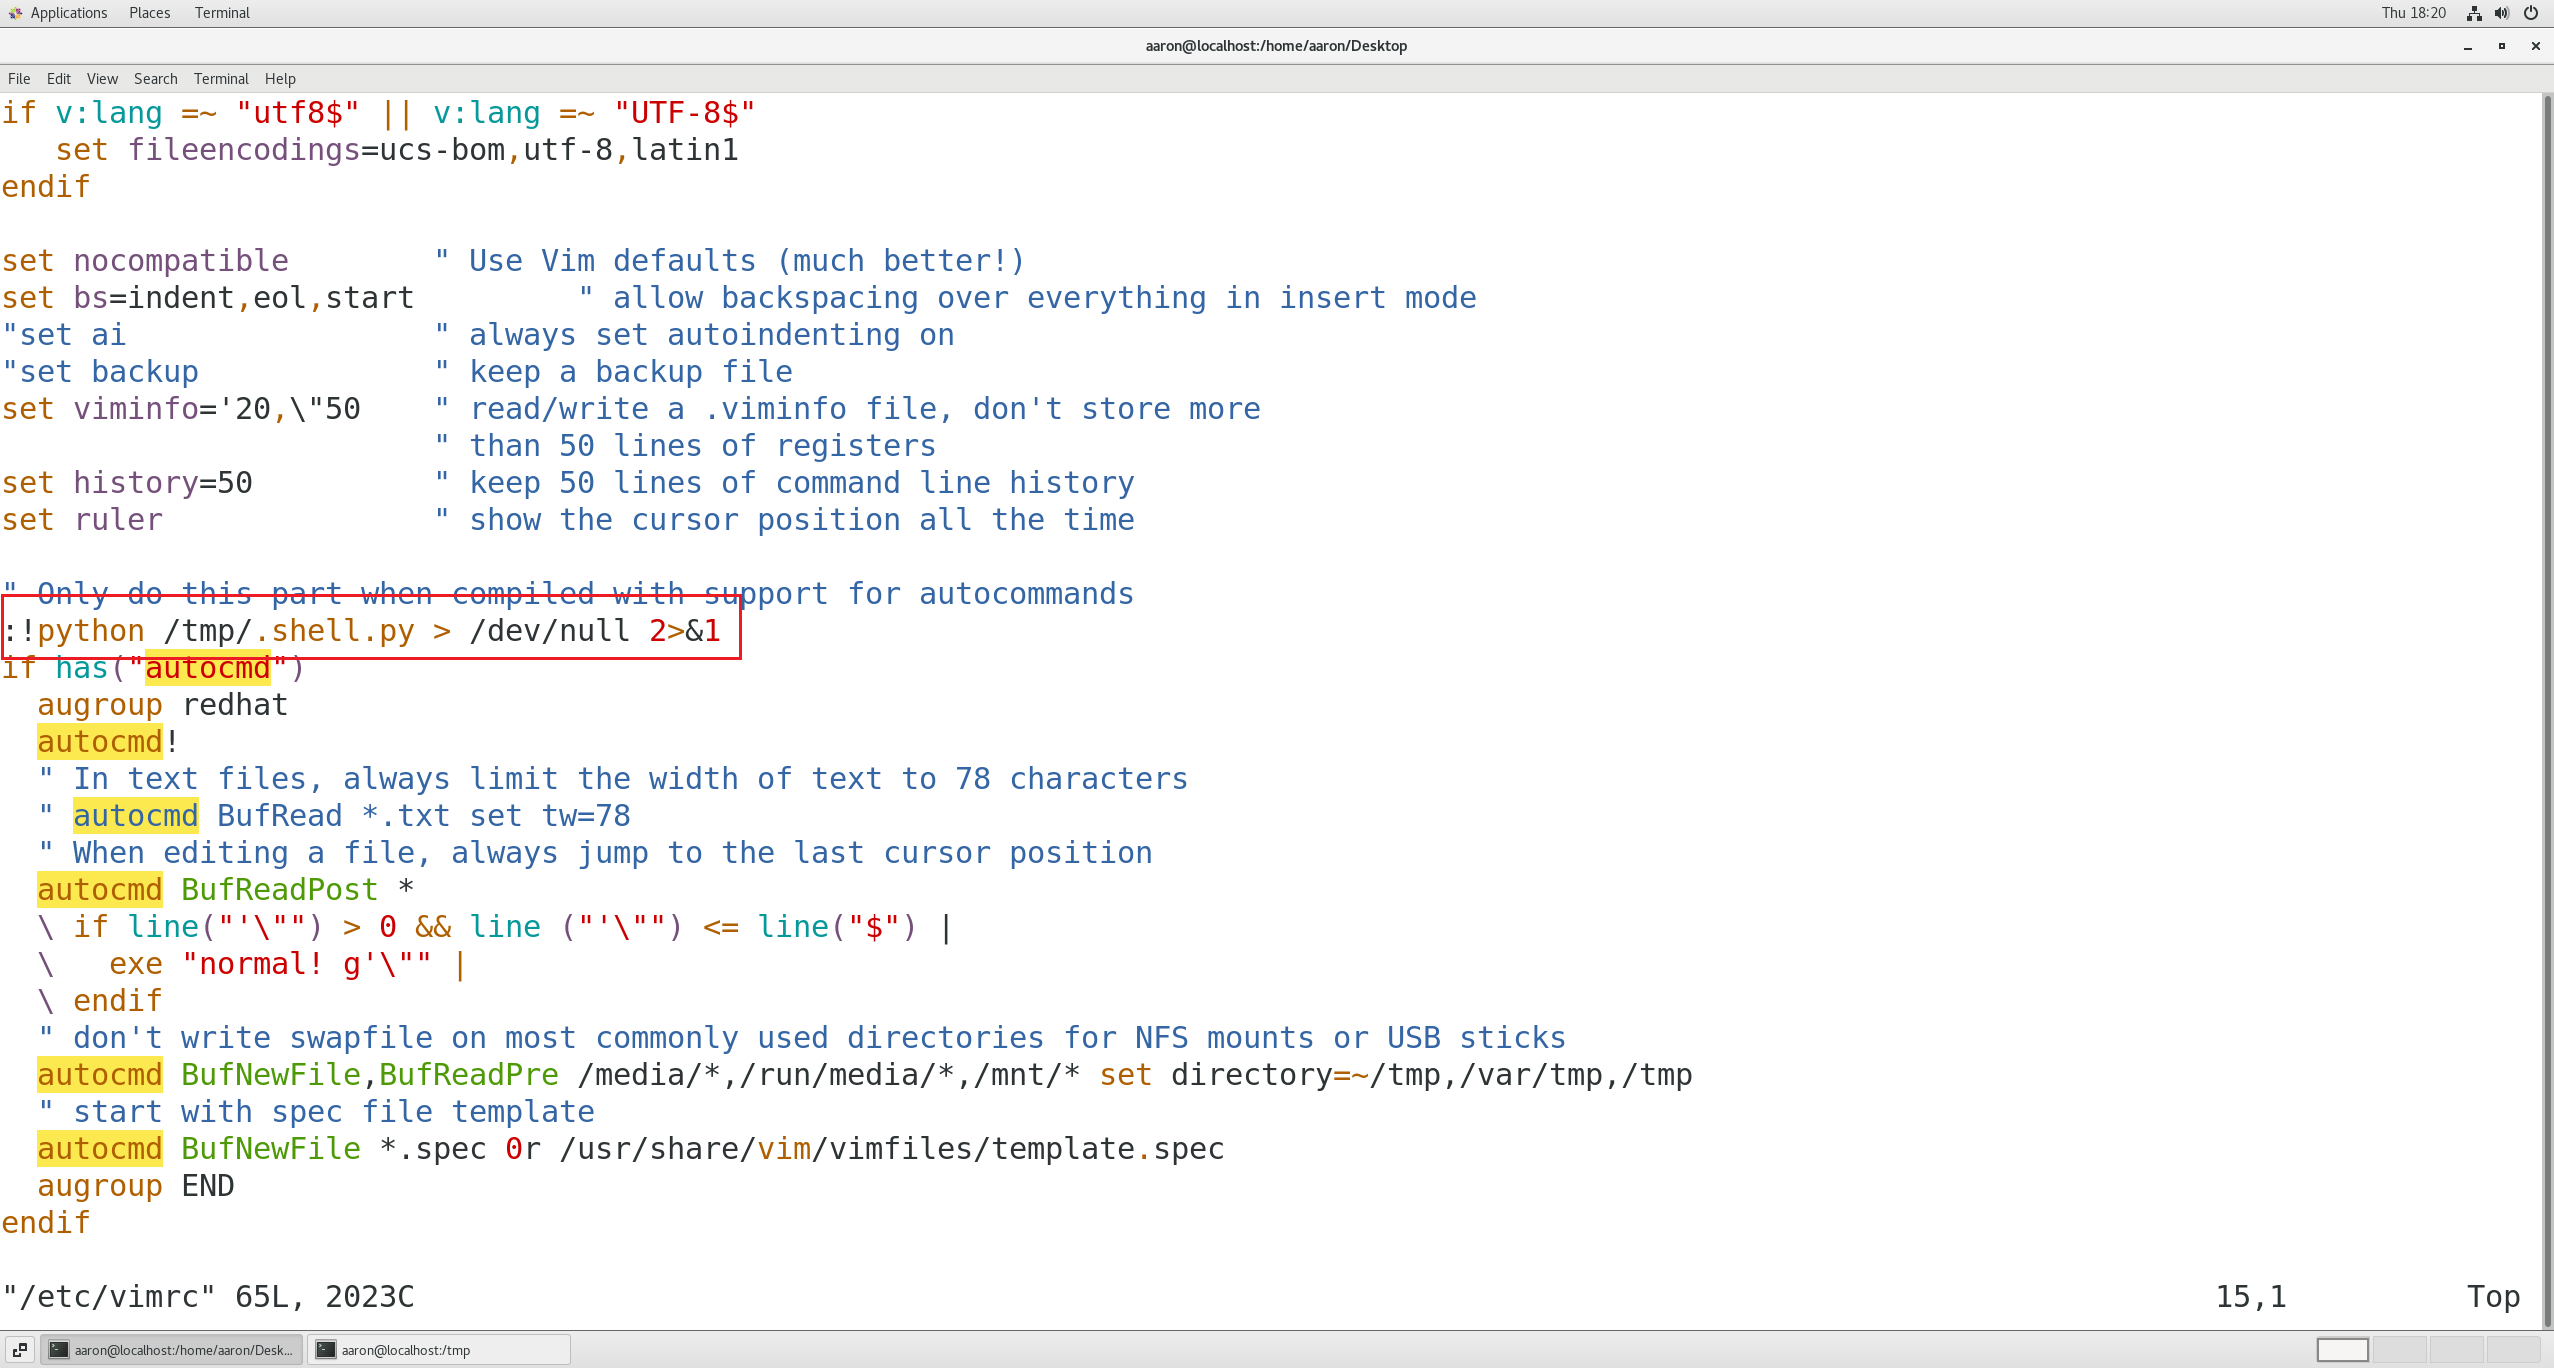Open the View menu

(102, 79)
